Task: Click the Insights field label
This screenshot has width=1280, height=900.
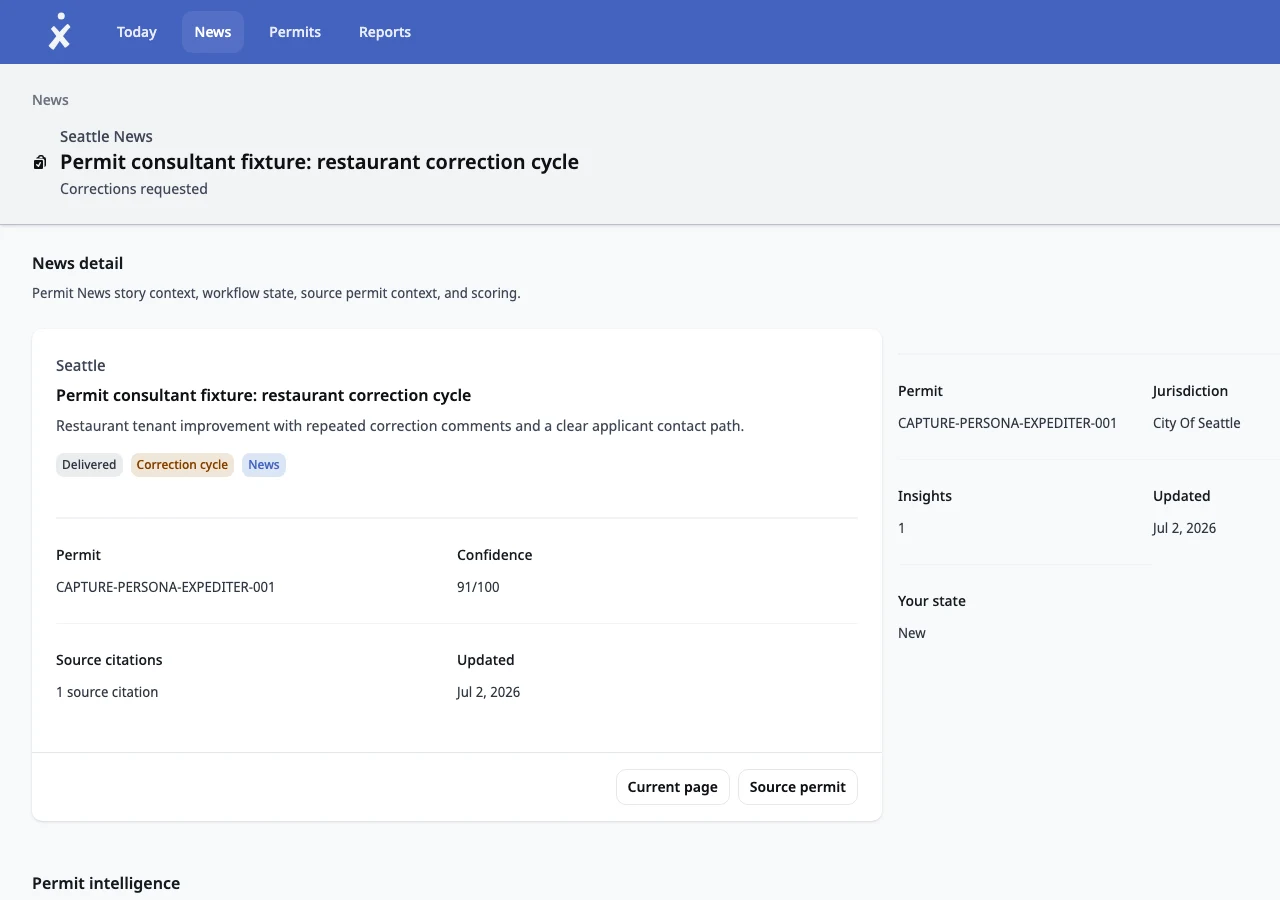Action: coord(925,496)
